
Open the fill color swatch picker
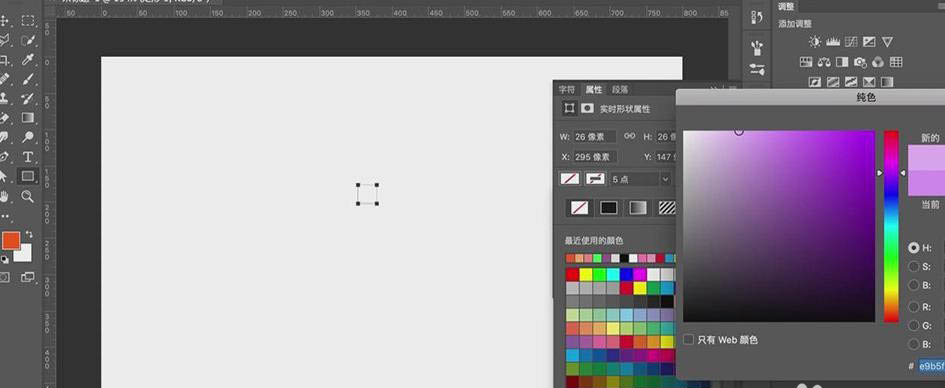pos(570,179)
